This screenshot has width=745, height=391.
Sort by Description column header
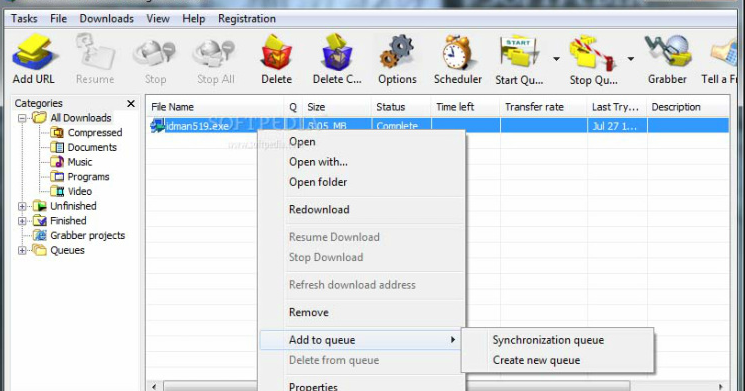tap(688, 107)
